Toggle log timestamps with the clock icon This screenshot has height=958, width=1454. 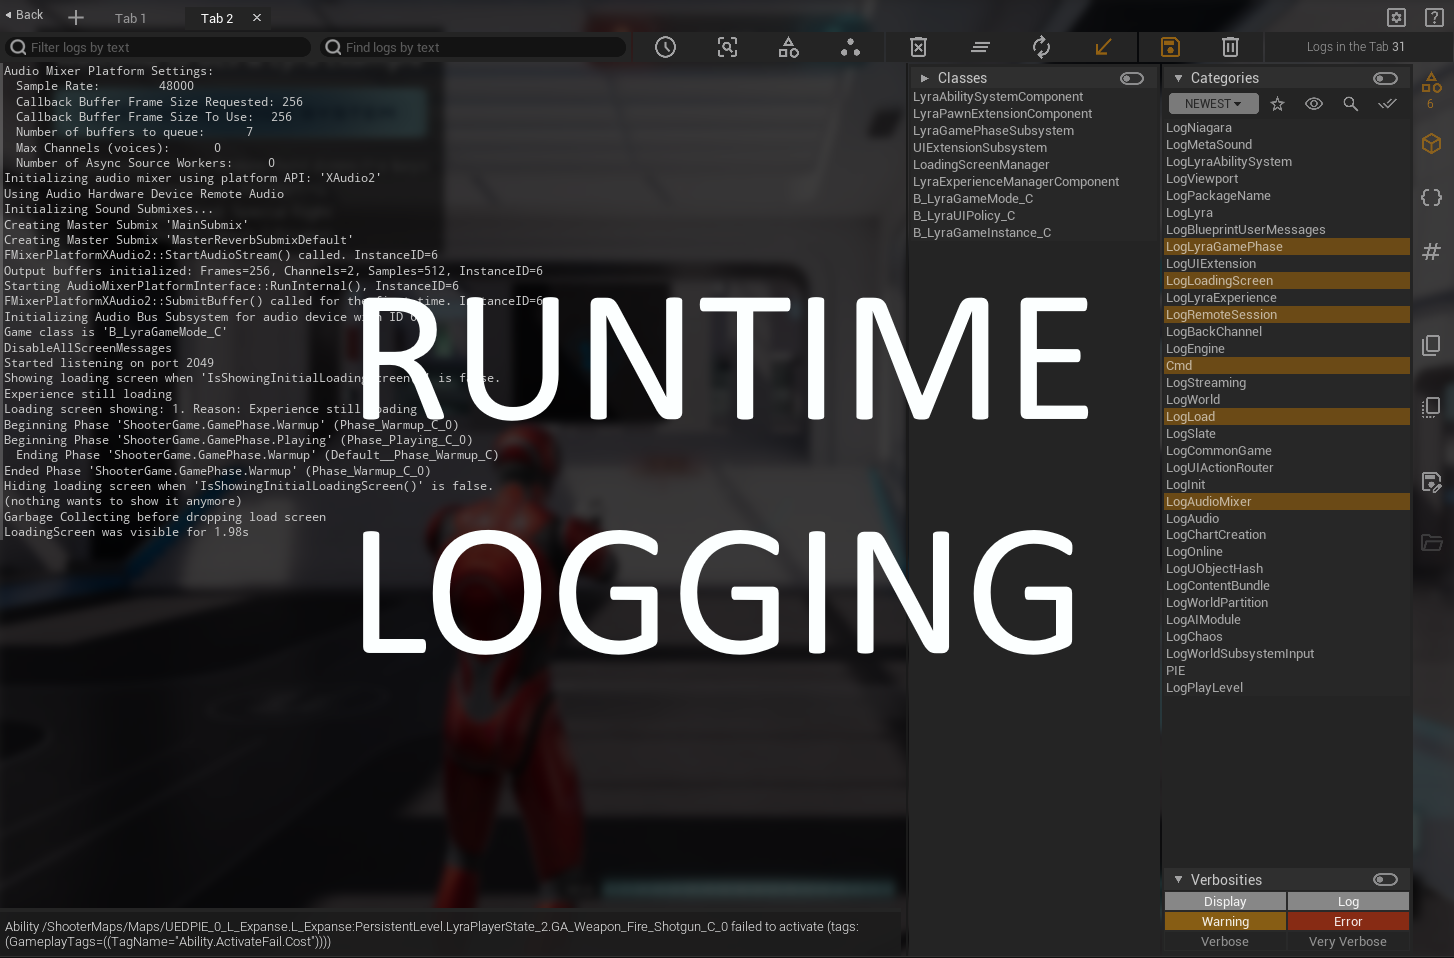coord(665,47)
